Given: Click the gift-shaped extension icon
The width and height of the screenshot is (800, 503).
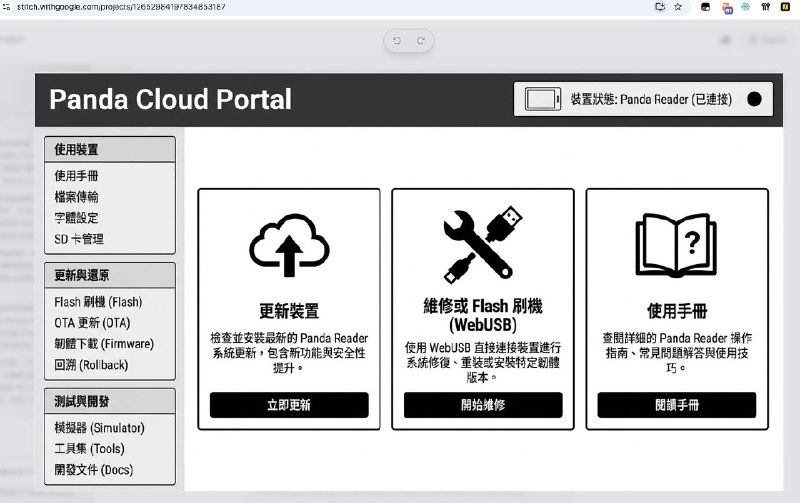Looking at the screenshot, I should [x=765, y=7].
